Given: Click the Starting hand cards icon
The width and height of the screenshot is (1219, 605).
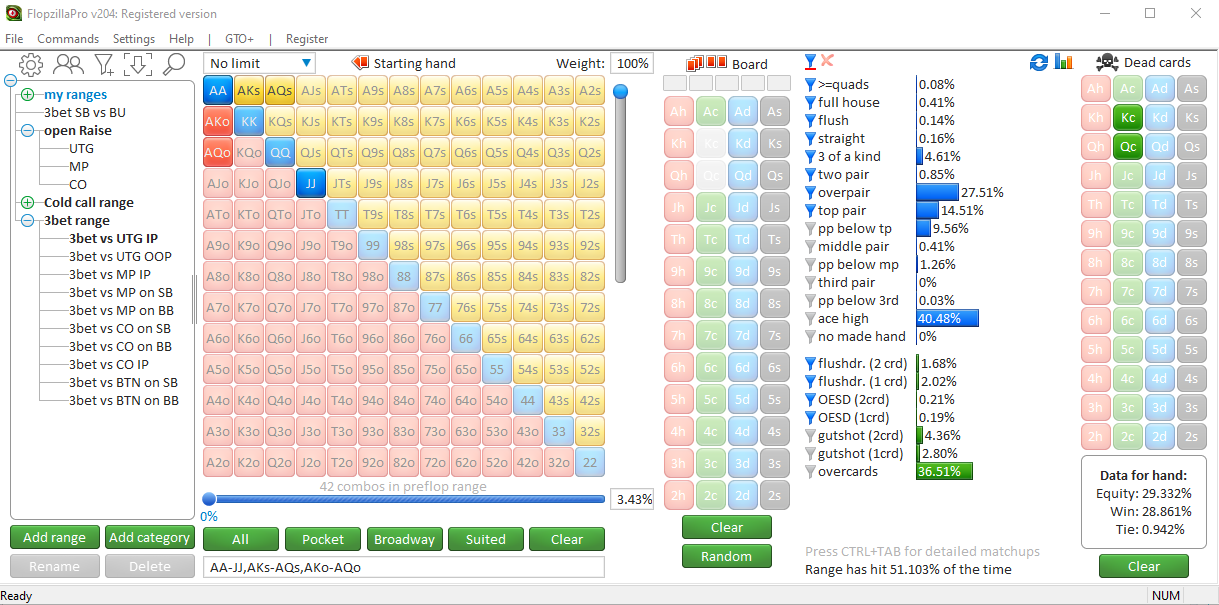Looking at the screenshot, I should [x=359, y=63].
